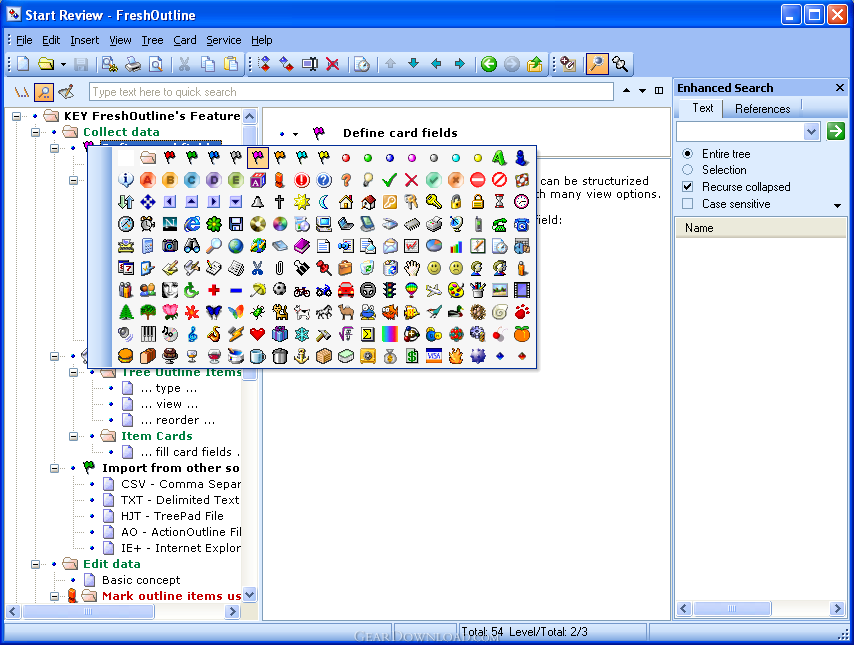
Task: Choose the globe icon in the palette
Action: pos(236,246)
